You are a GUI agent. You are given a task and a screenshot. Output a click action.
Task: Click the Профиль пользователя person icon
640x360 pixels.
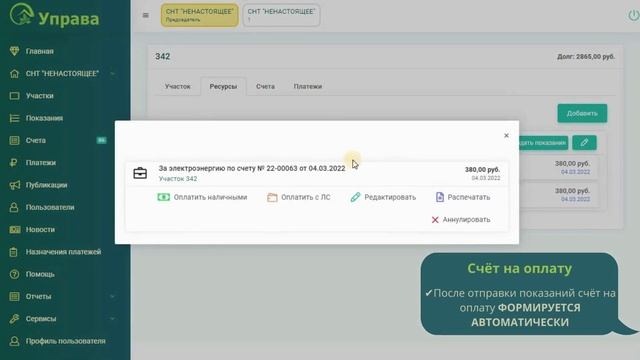click(14, 341)
